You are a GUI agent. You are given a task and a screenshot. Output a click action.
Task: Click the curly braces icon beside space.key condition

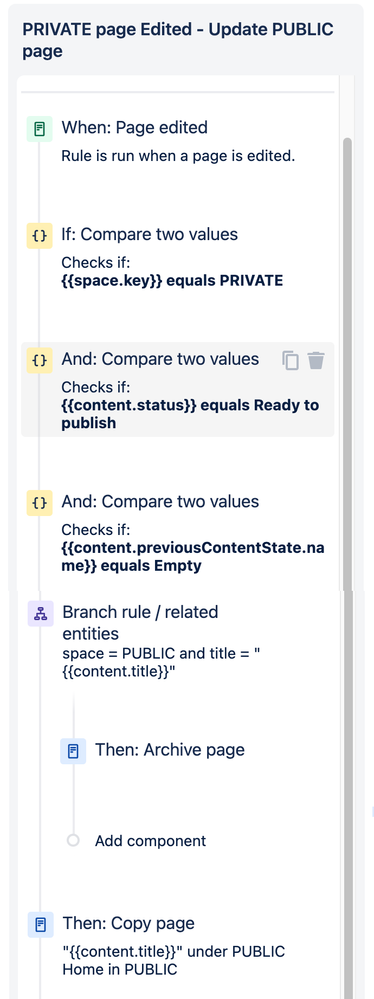click(x=39, y=236)
